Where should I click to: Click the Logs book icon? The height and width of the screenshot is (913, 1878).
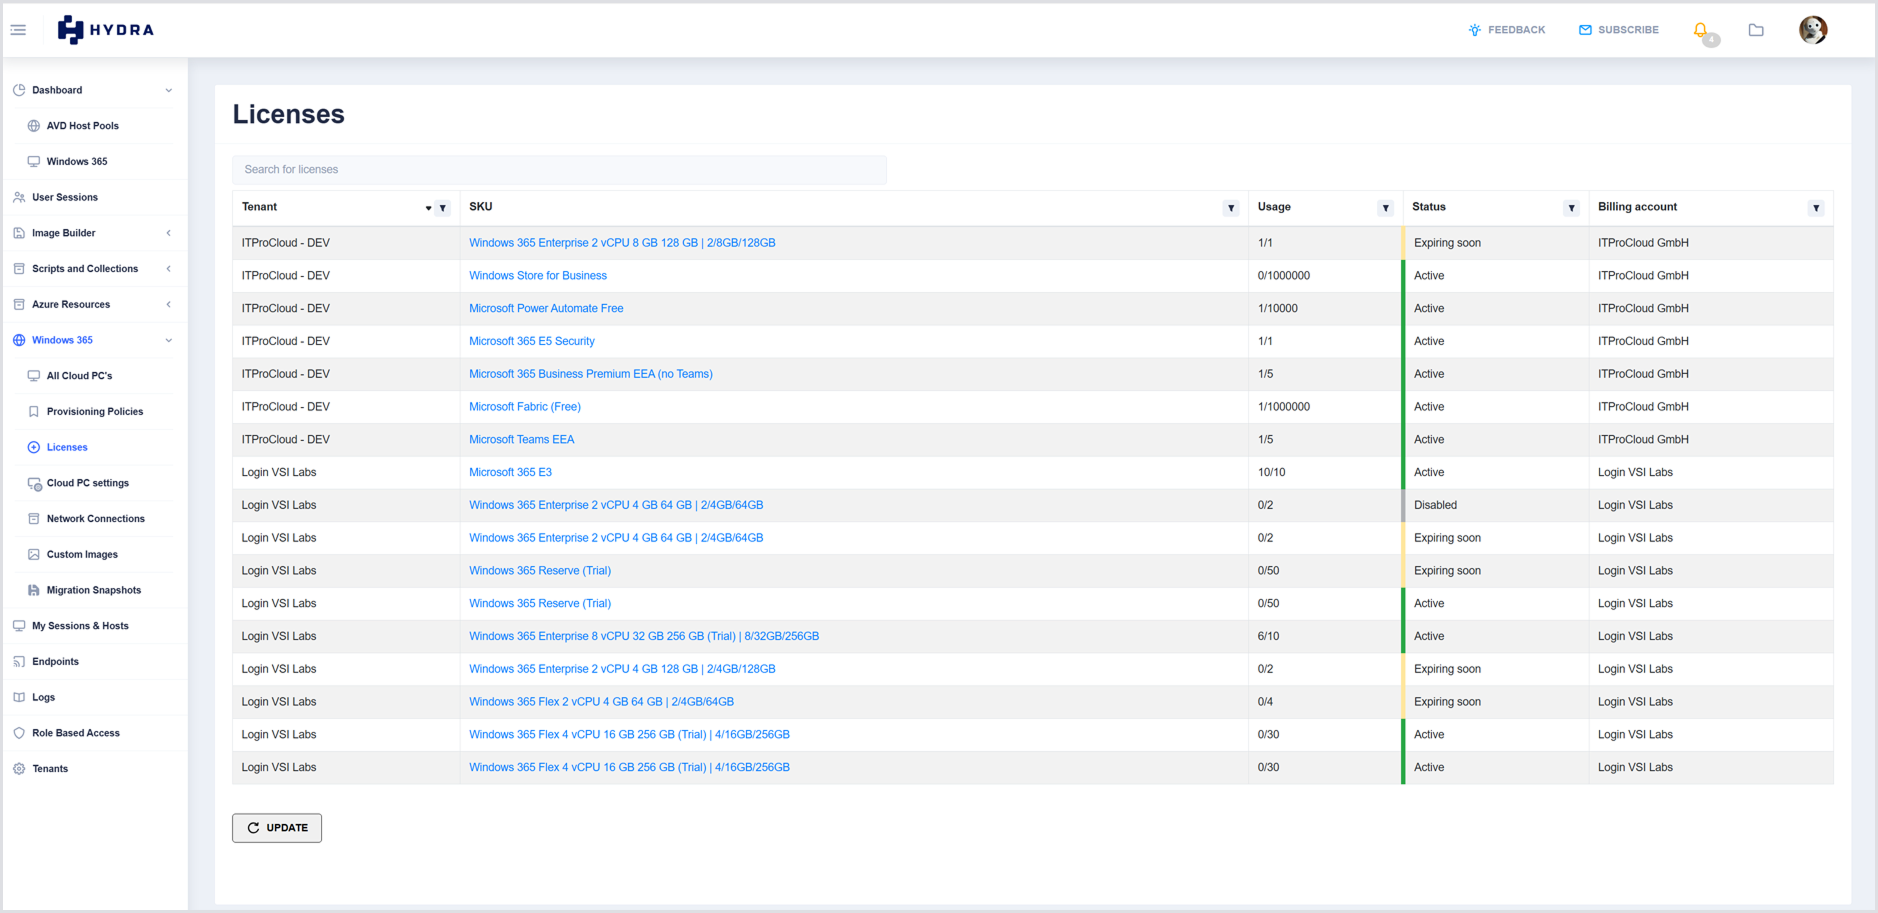click(x=19, y=698)
